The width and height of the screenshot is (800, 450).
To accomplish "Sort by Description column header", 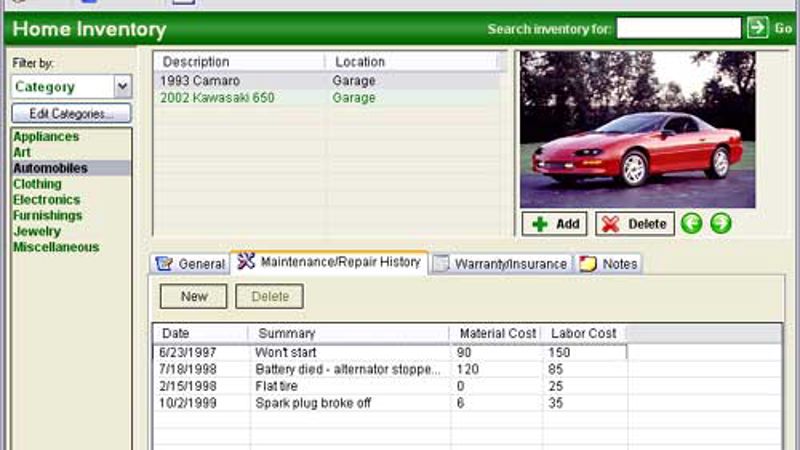I will (239, 62).
